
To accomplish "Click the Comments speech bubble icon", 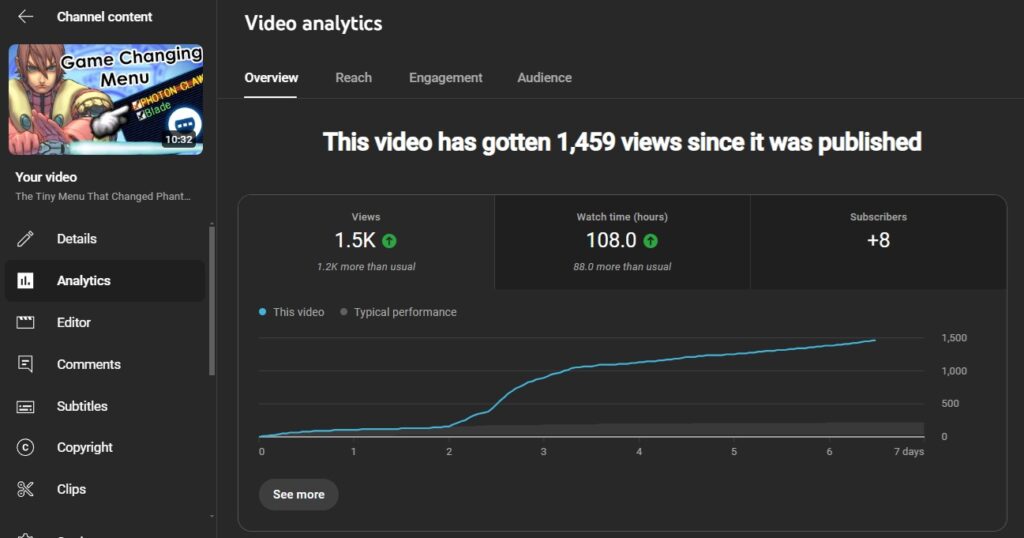I will [26, 365].
